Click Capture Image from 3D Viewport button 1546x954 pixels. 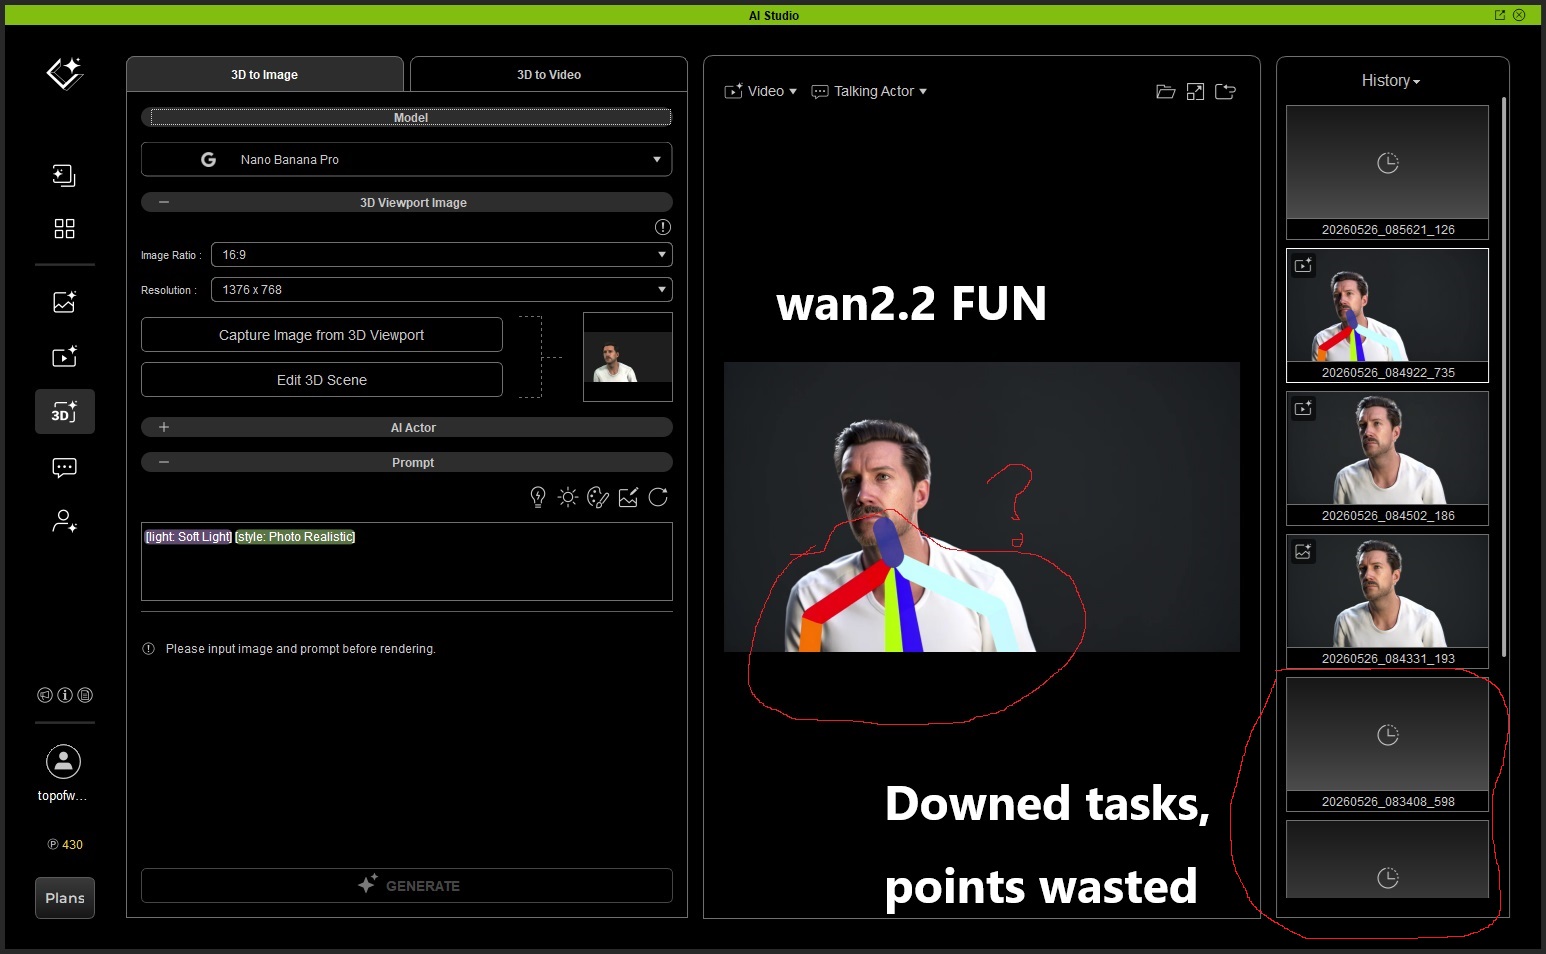[x=322, y=335]
